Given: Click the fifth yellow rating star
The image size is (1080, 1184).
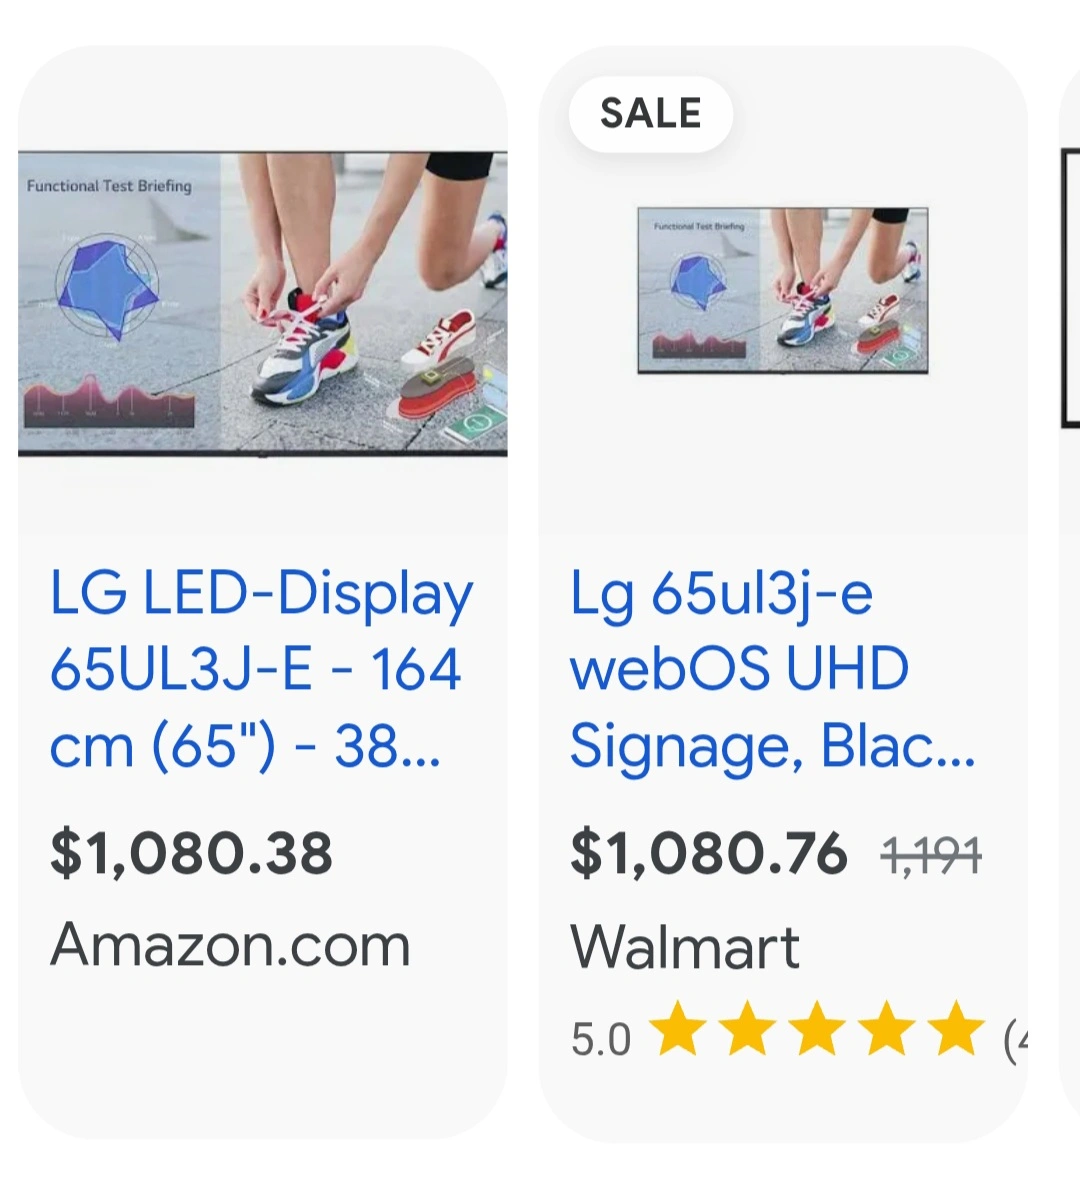Looking at the screenshot, I should (956, 1029).
